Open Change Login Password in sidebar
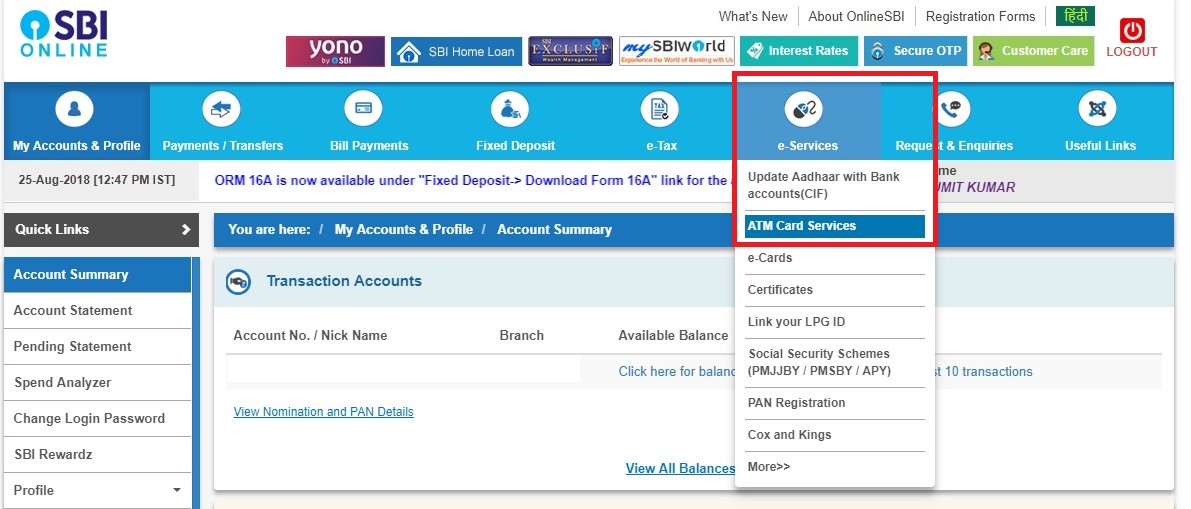 (97, 419)
